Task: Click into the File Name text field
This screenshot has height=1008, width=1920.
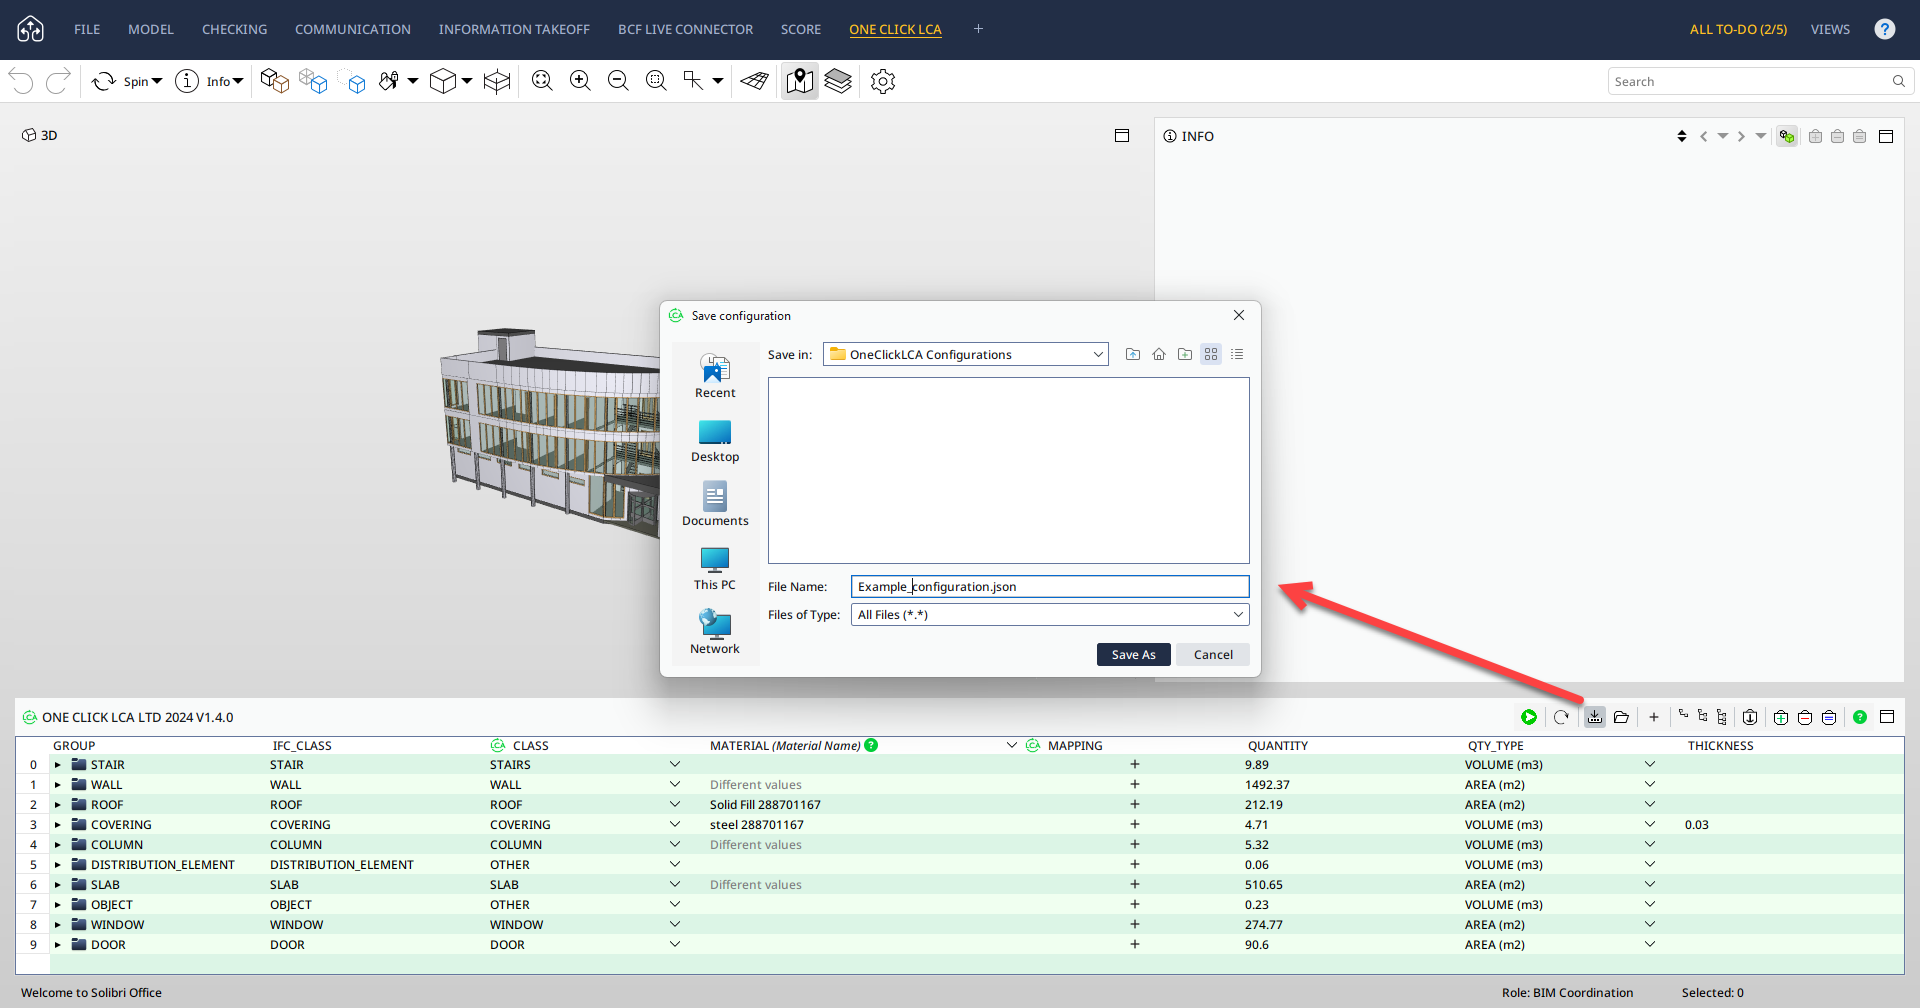Action: (x=1050, y=586)
